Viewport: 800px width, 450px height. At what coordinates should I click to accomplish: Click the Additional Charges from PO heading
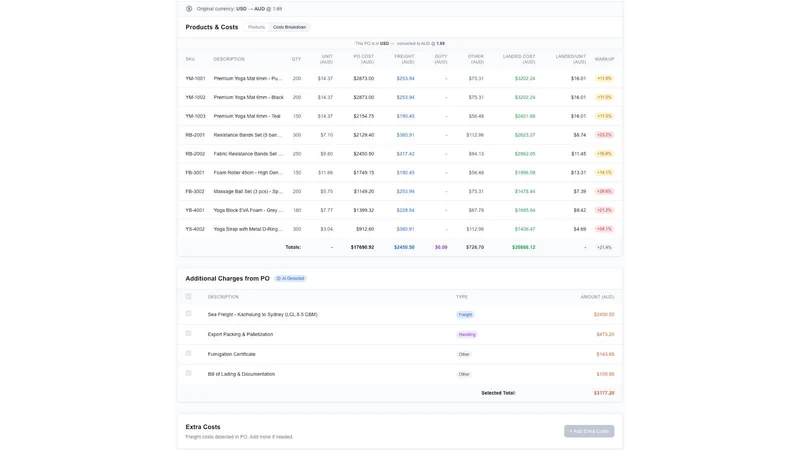click(228, 279)
